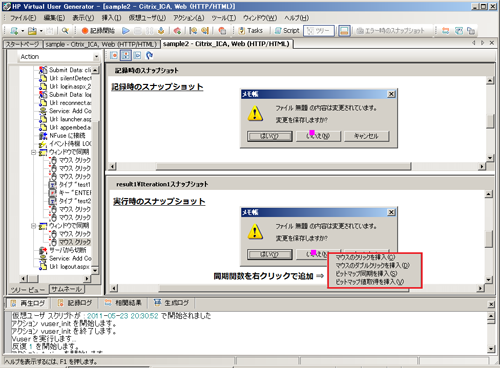Click the magnifier find icon in toolbar
The height and width of the screenshot is (368, 500).
tap(65, 31)
